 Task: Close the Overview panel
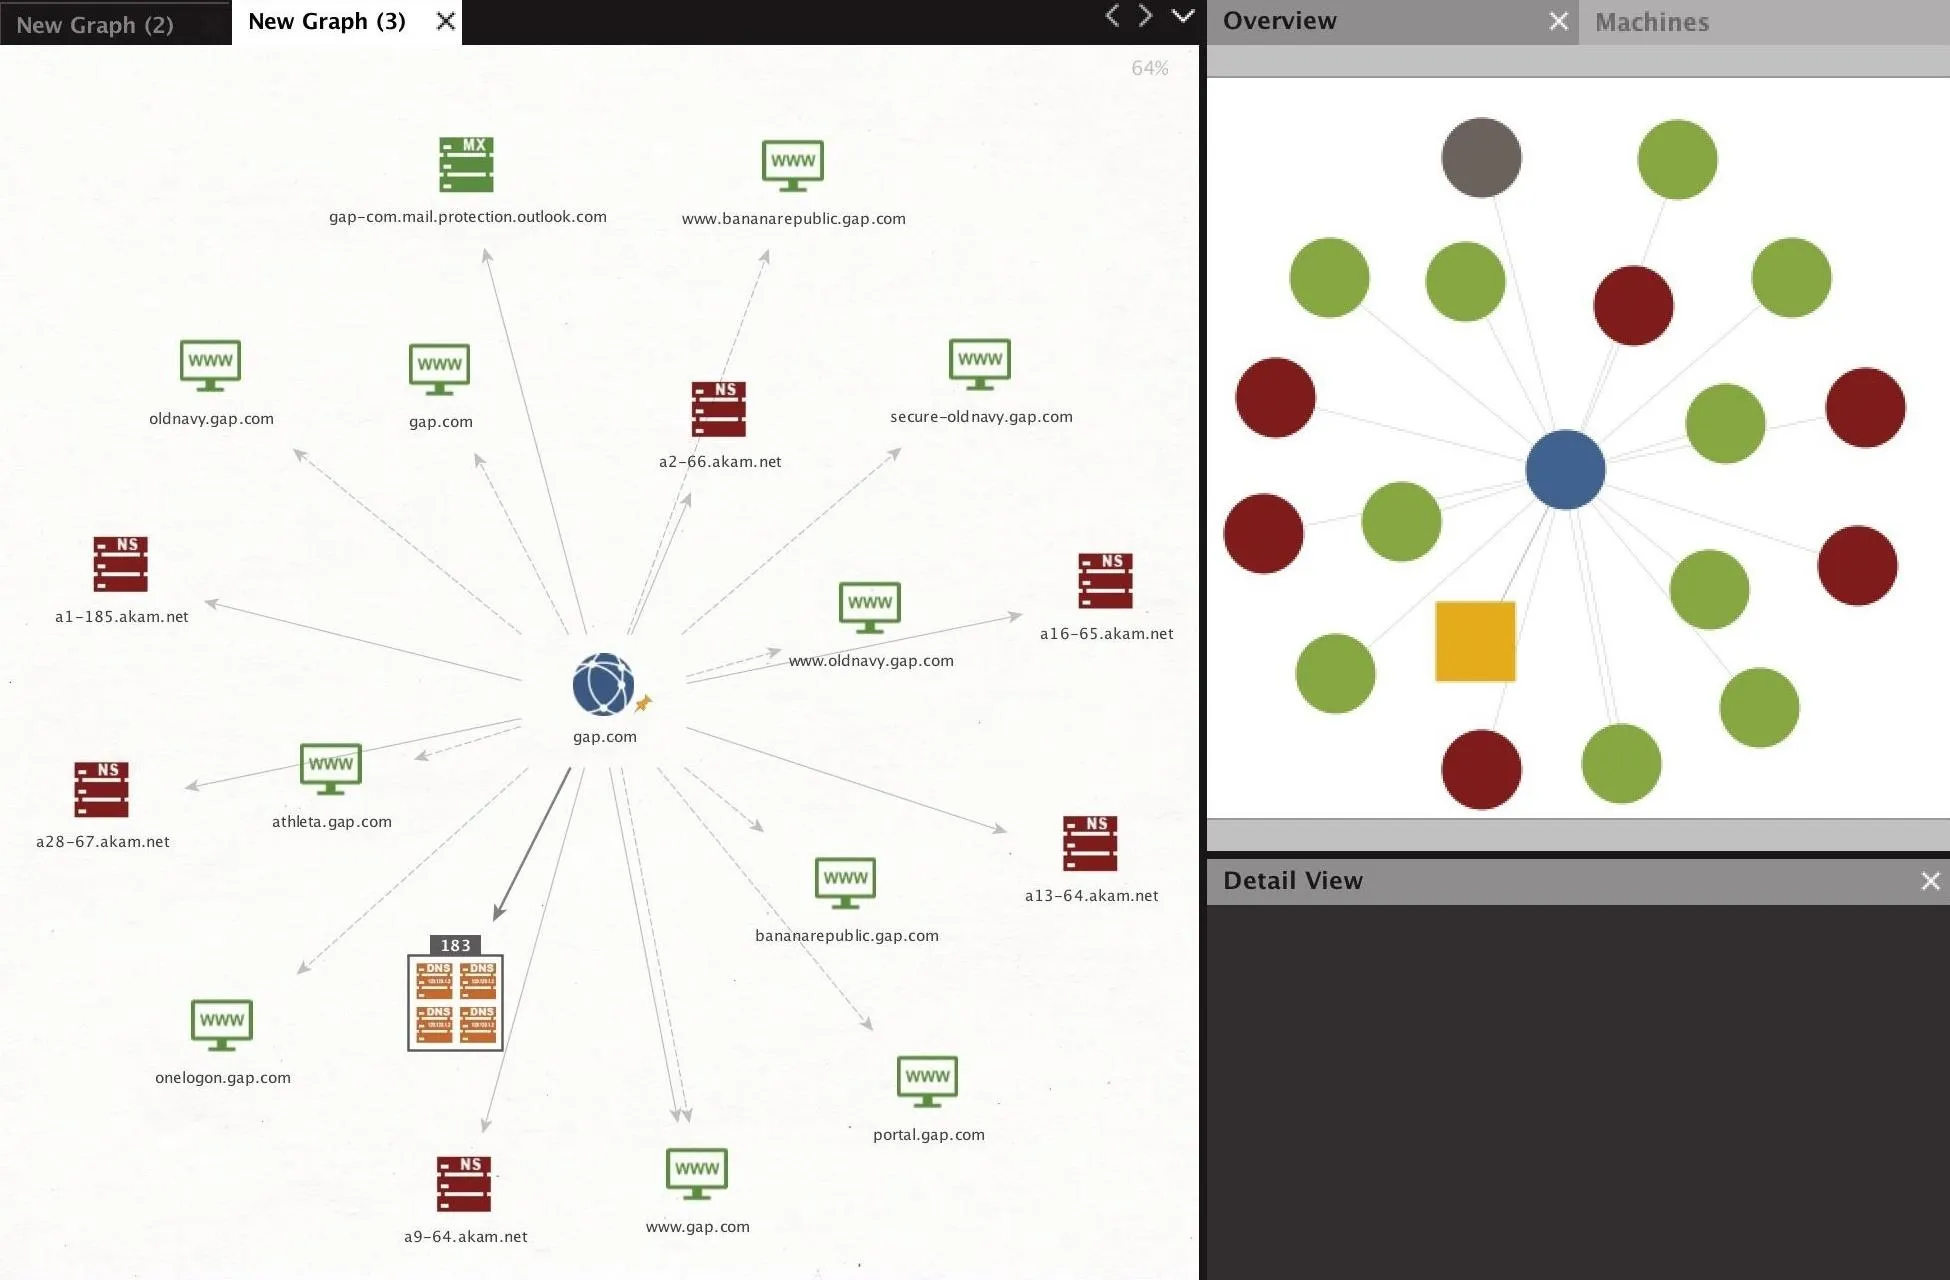point(1558,21)
